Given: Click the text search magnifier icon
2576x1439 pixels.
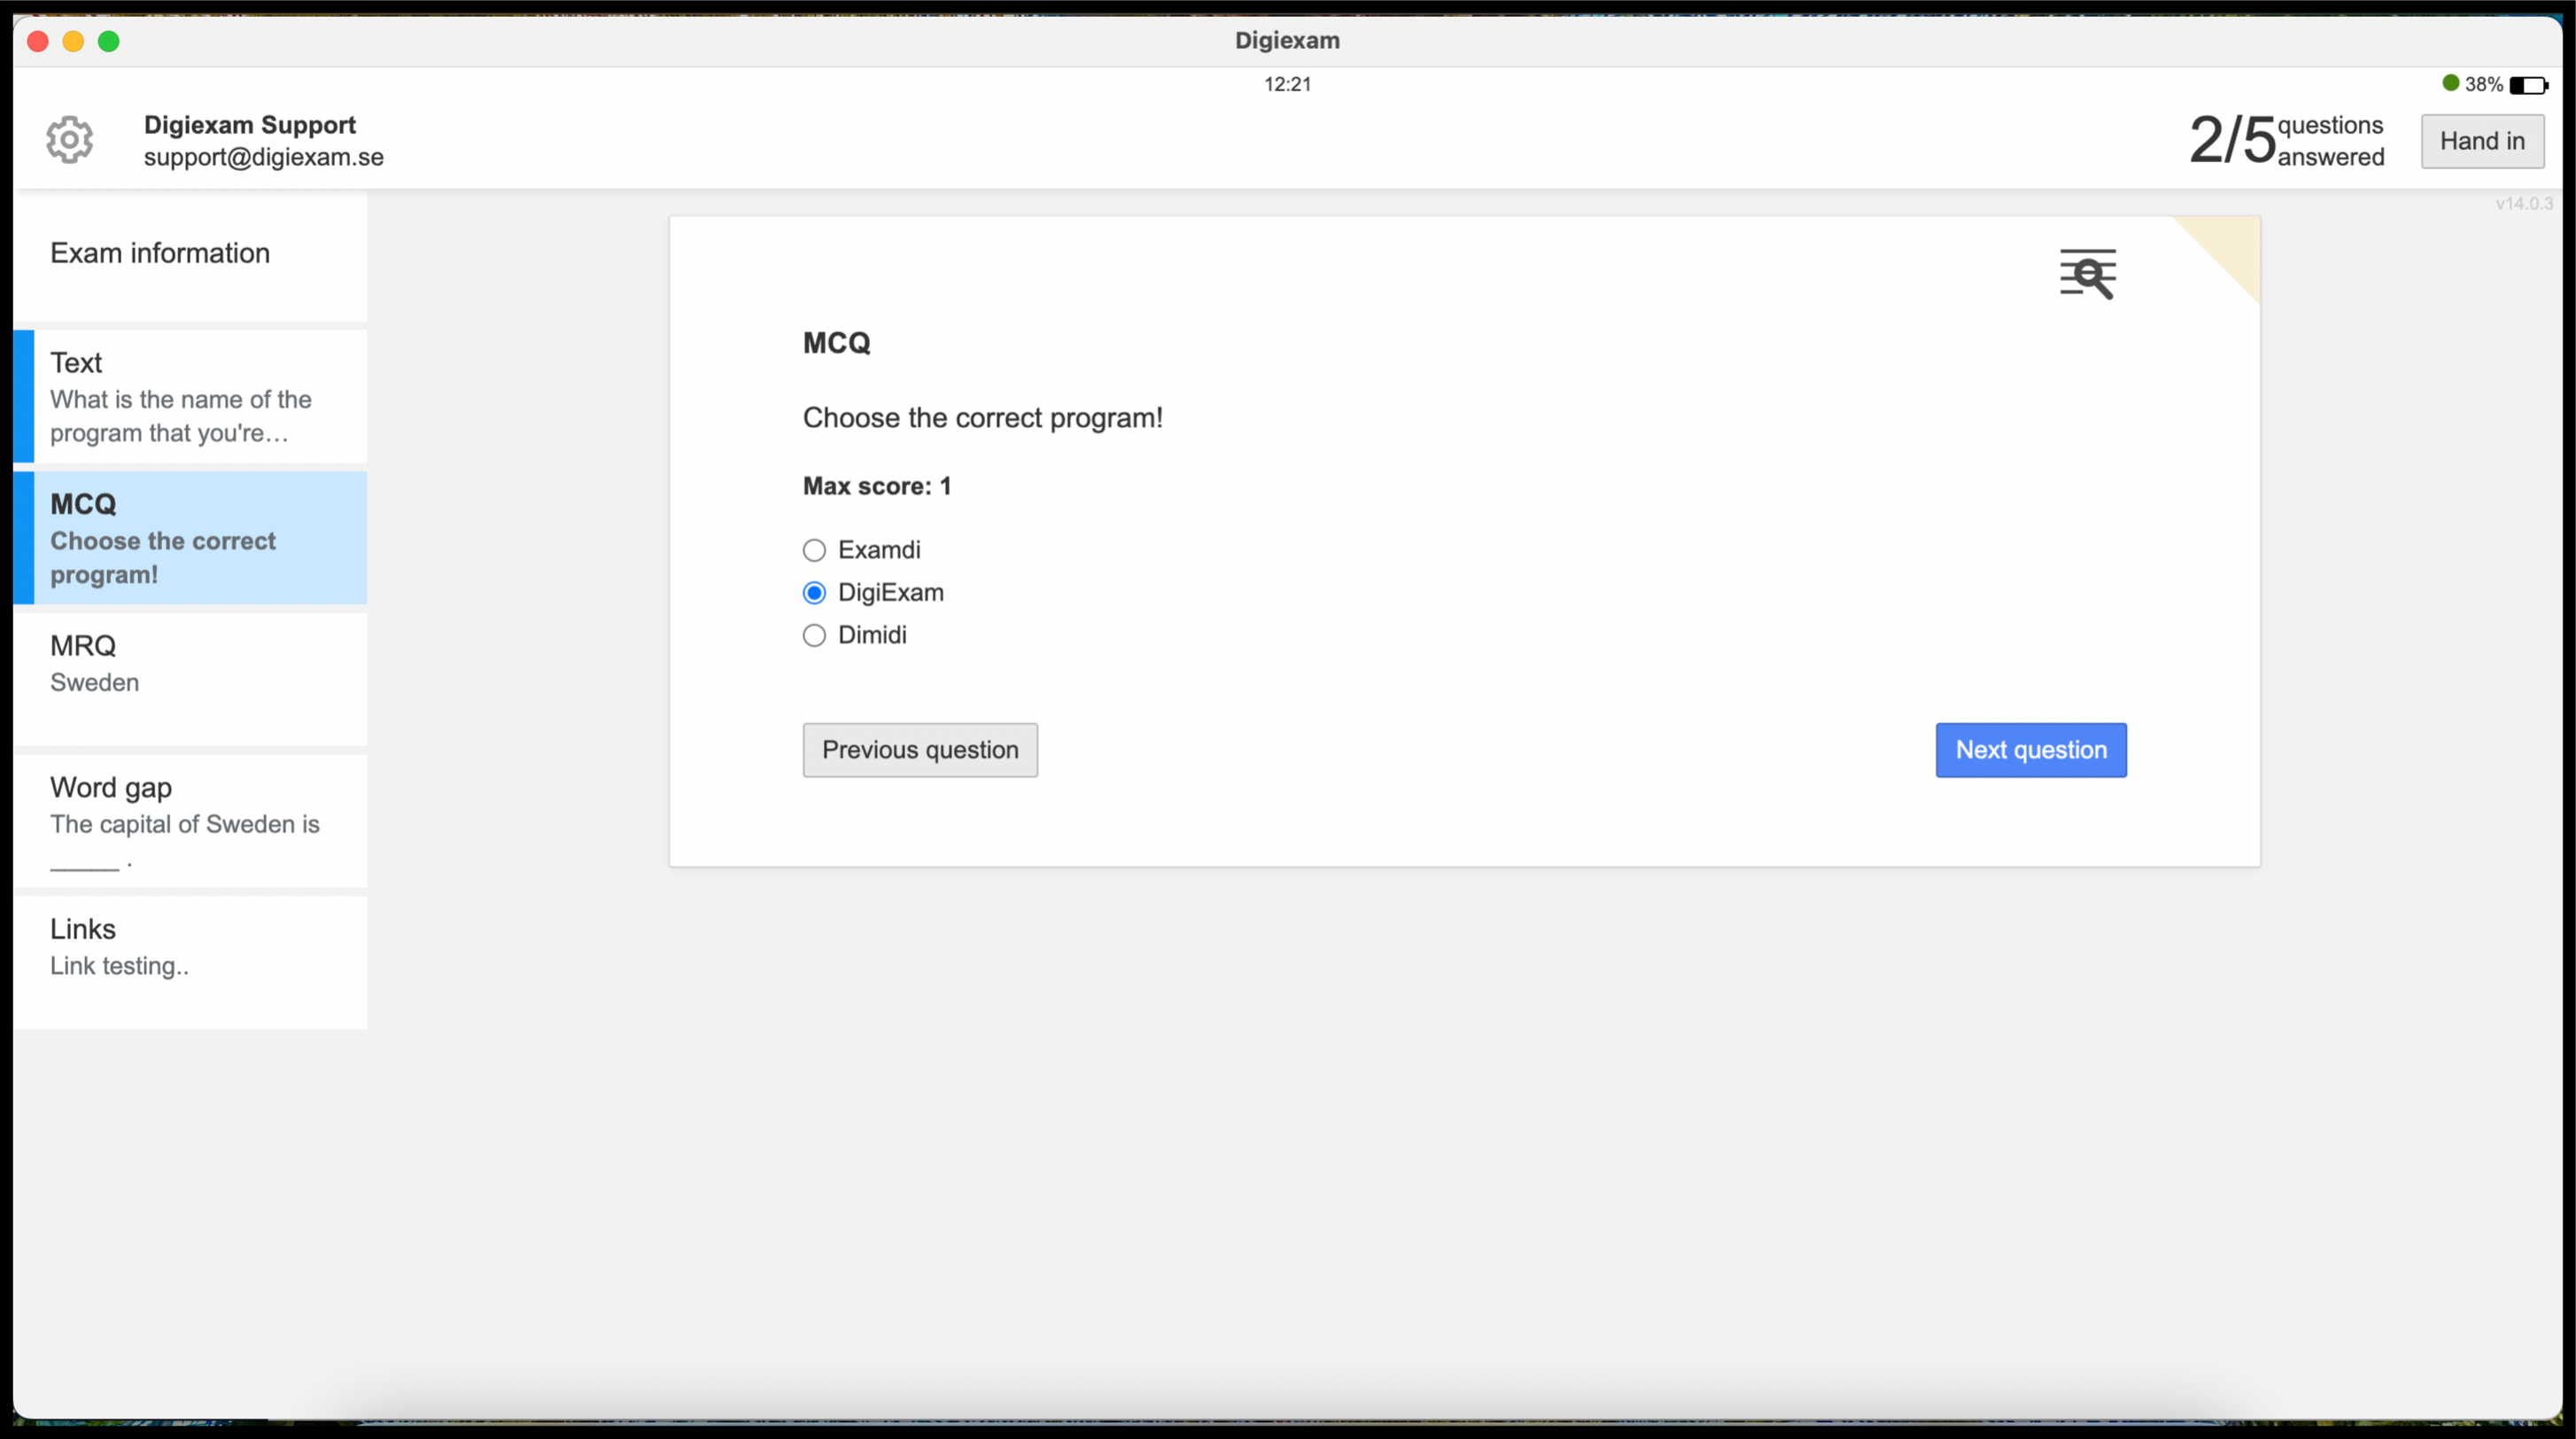Looking at the screenshot, I should point(2087,274).
